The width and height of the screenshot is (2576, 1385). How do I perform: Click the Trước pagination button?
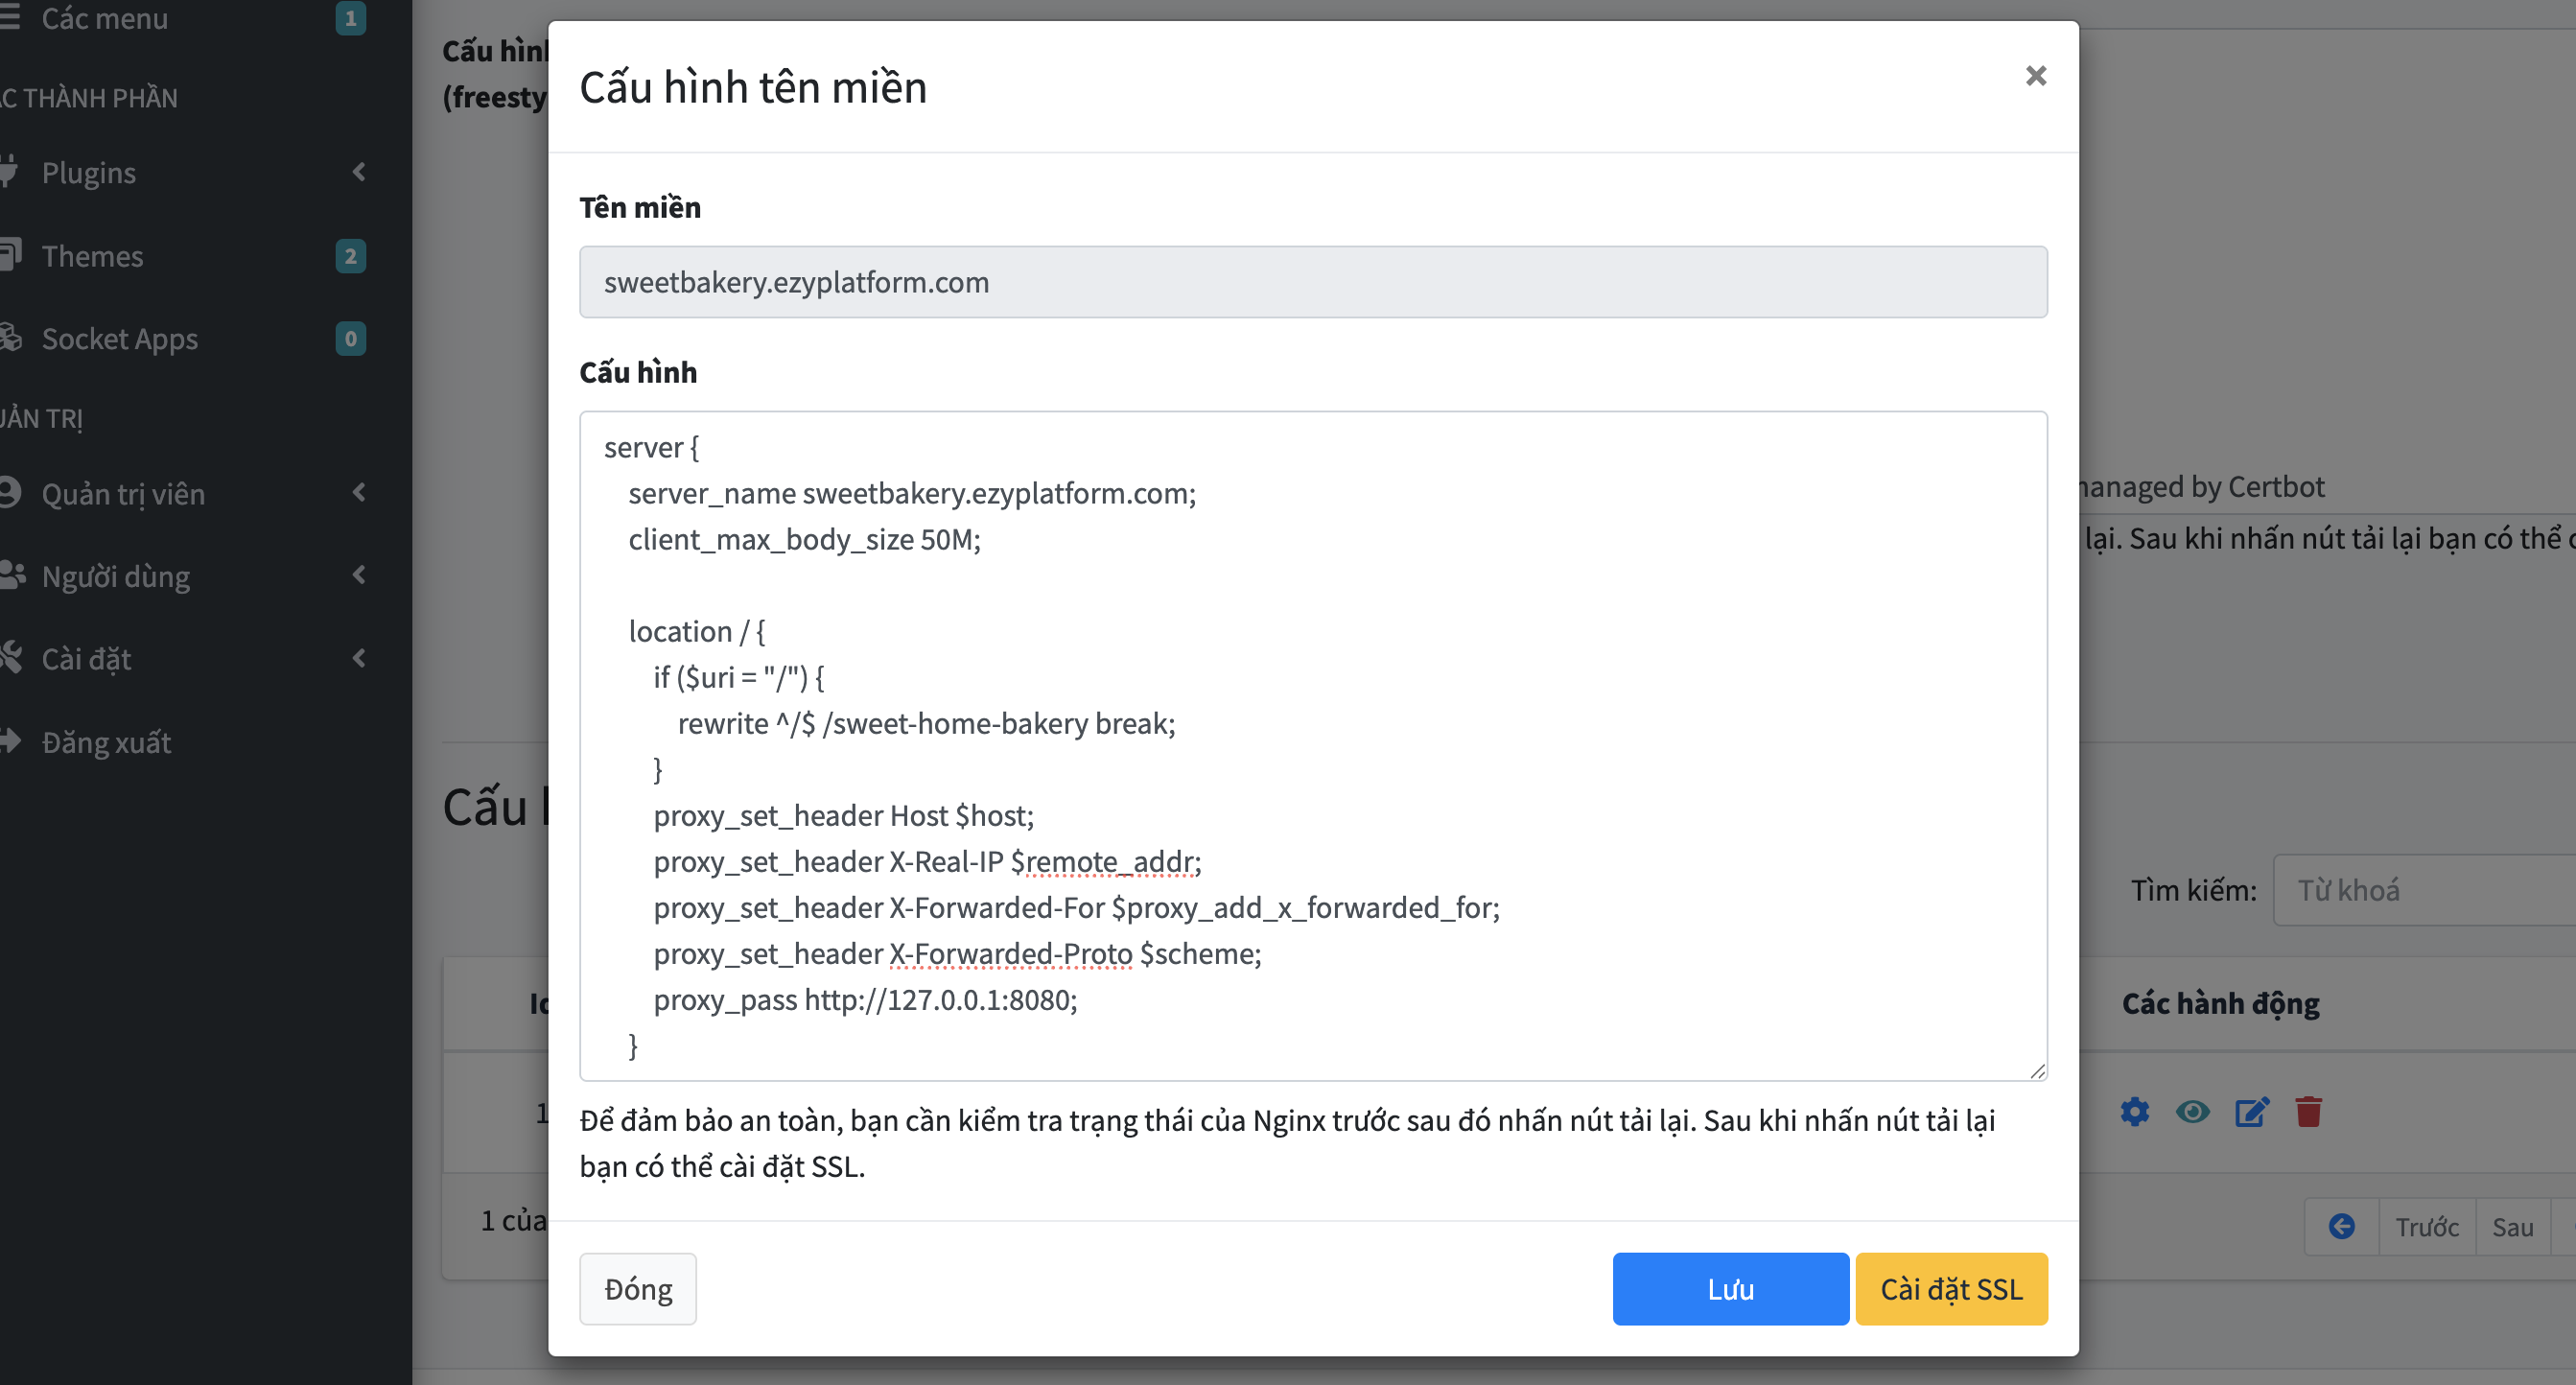tap(2426, 1227)
